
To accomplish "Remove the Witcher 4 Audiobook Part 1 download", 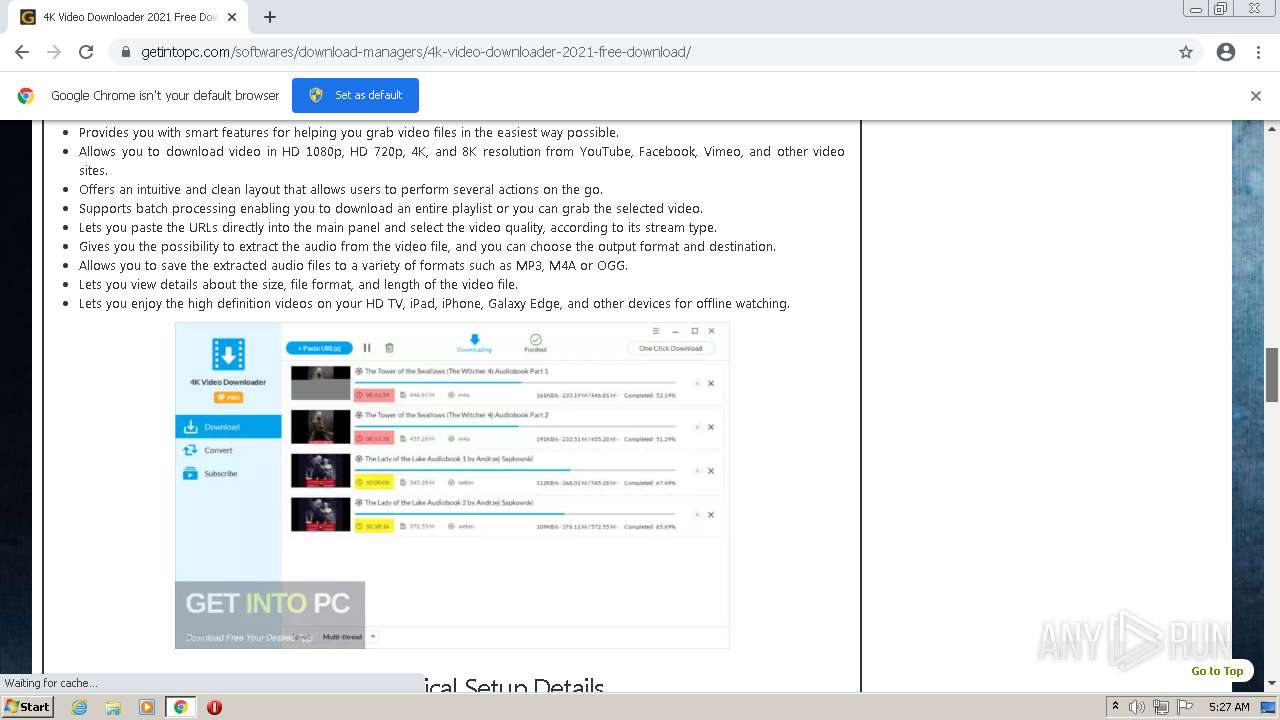I will pos(711,383).
